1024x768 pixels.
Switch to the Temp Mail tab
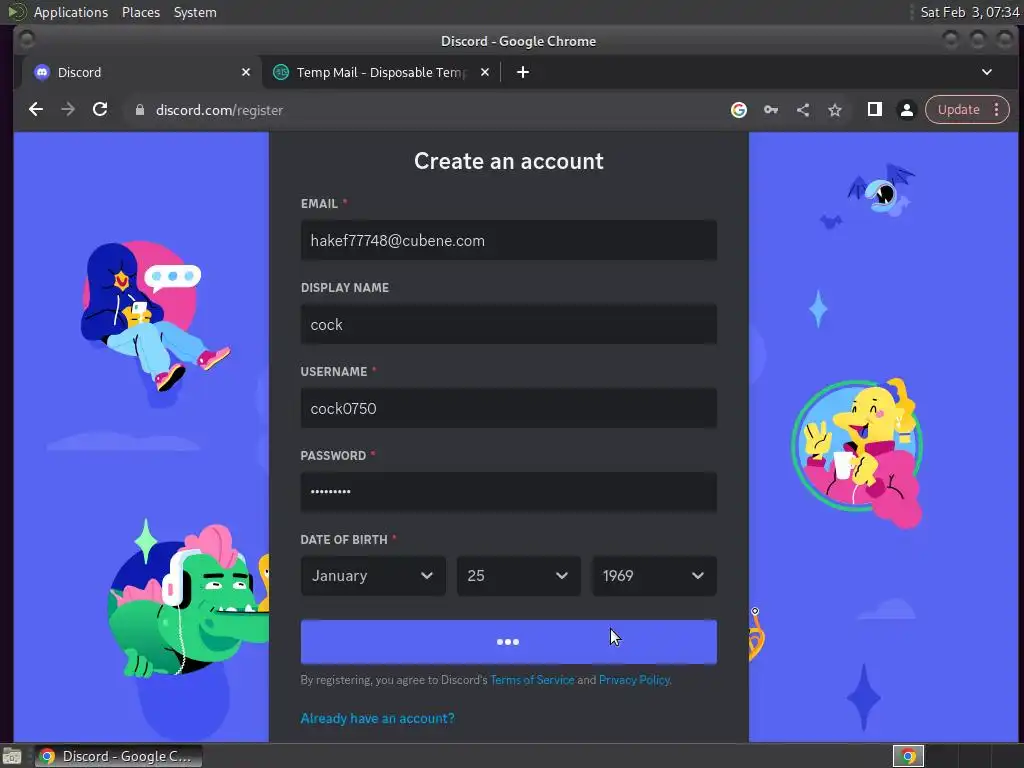(x=381, y=72)
